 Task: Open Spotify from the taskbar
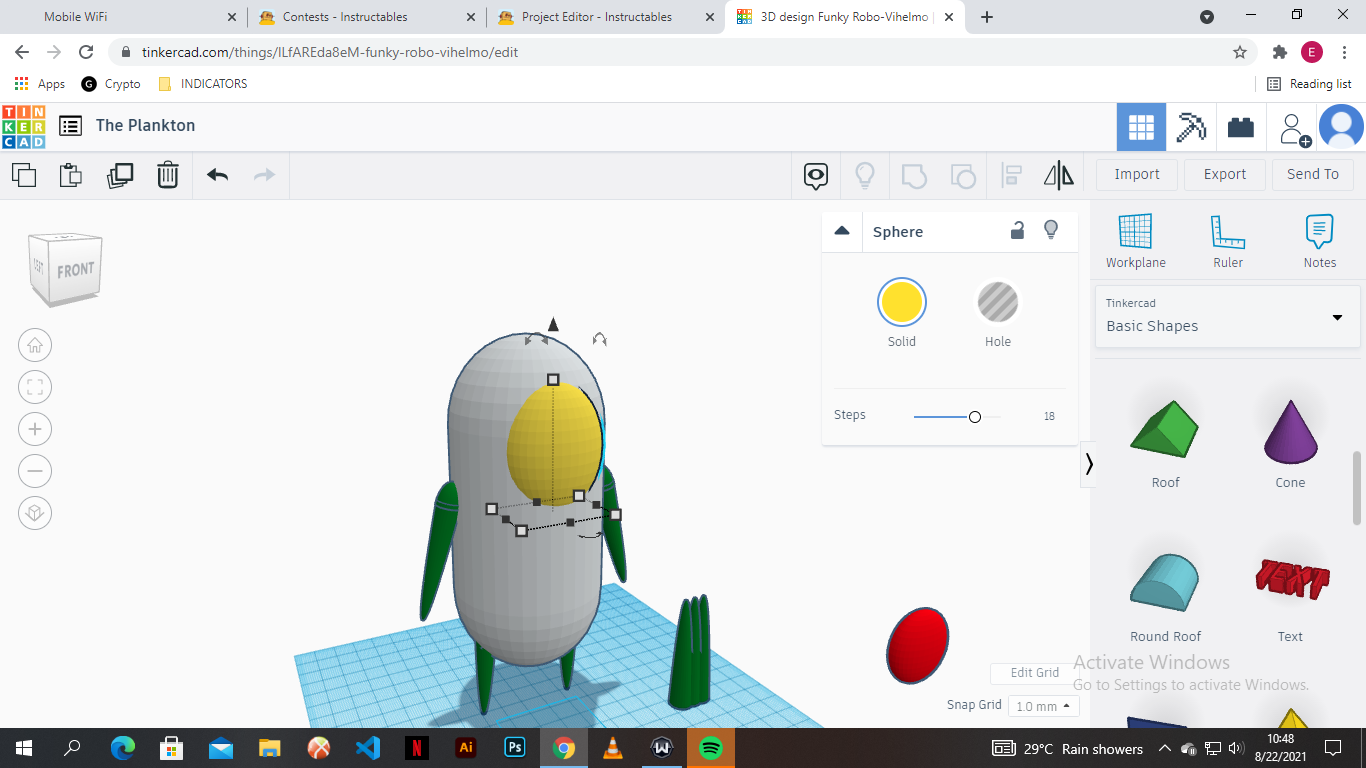[x=711, y=748]
